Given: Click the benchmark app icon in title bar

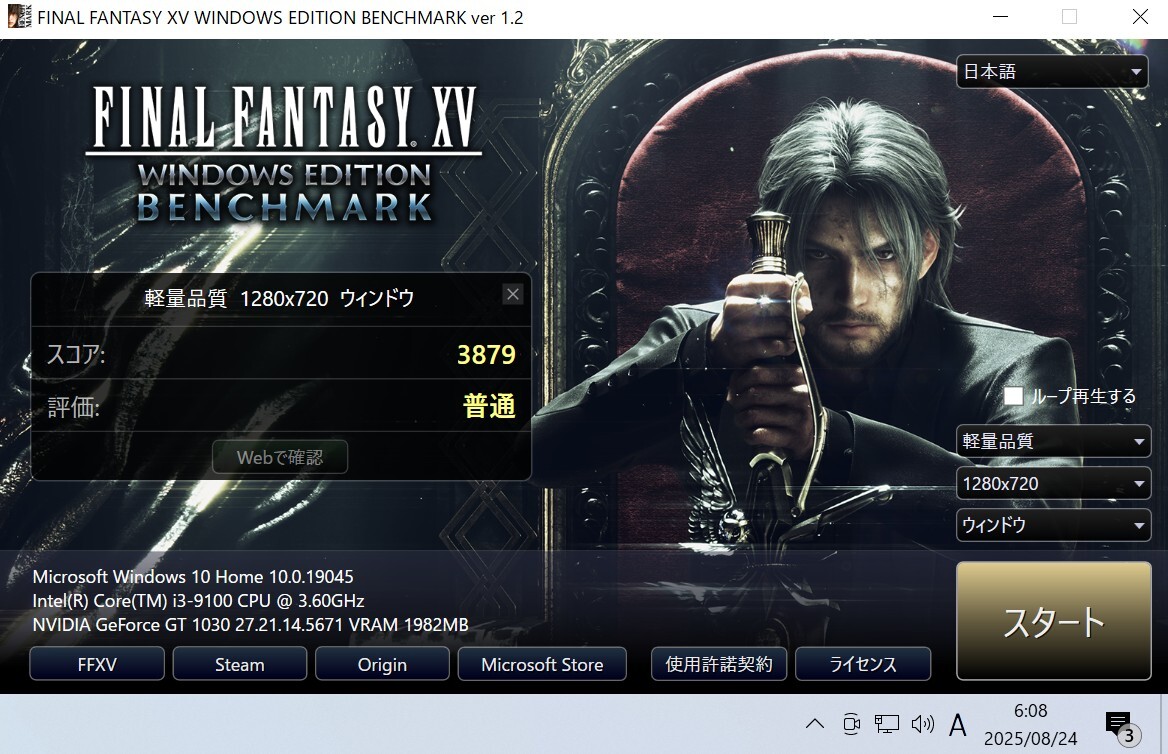Looking at the screenshot, I should coord(19,16).
